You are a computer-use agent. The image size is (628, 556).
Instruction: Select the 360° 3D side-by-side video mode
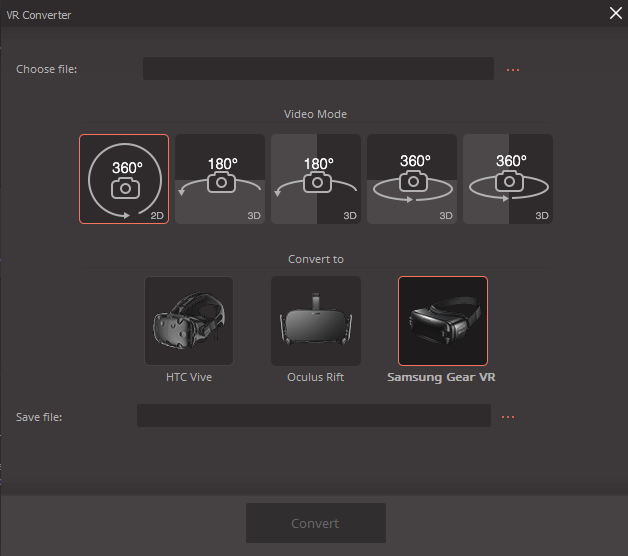point(508,179)
